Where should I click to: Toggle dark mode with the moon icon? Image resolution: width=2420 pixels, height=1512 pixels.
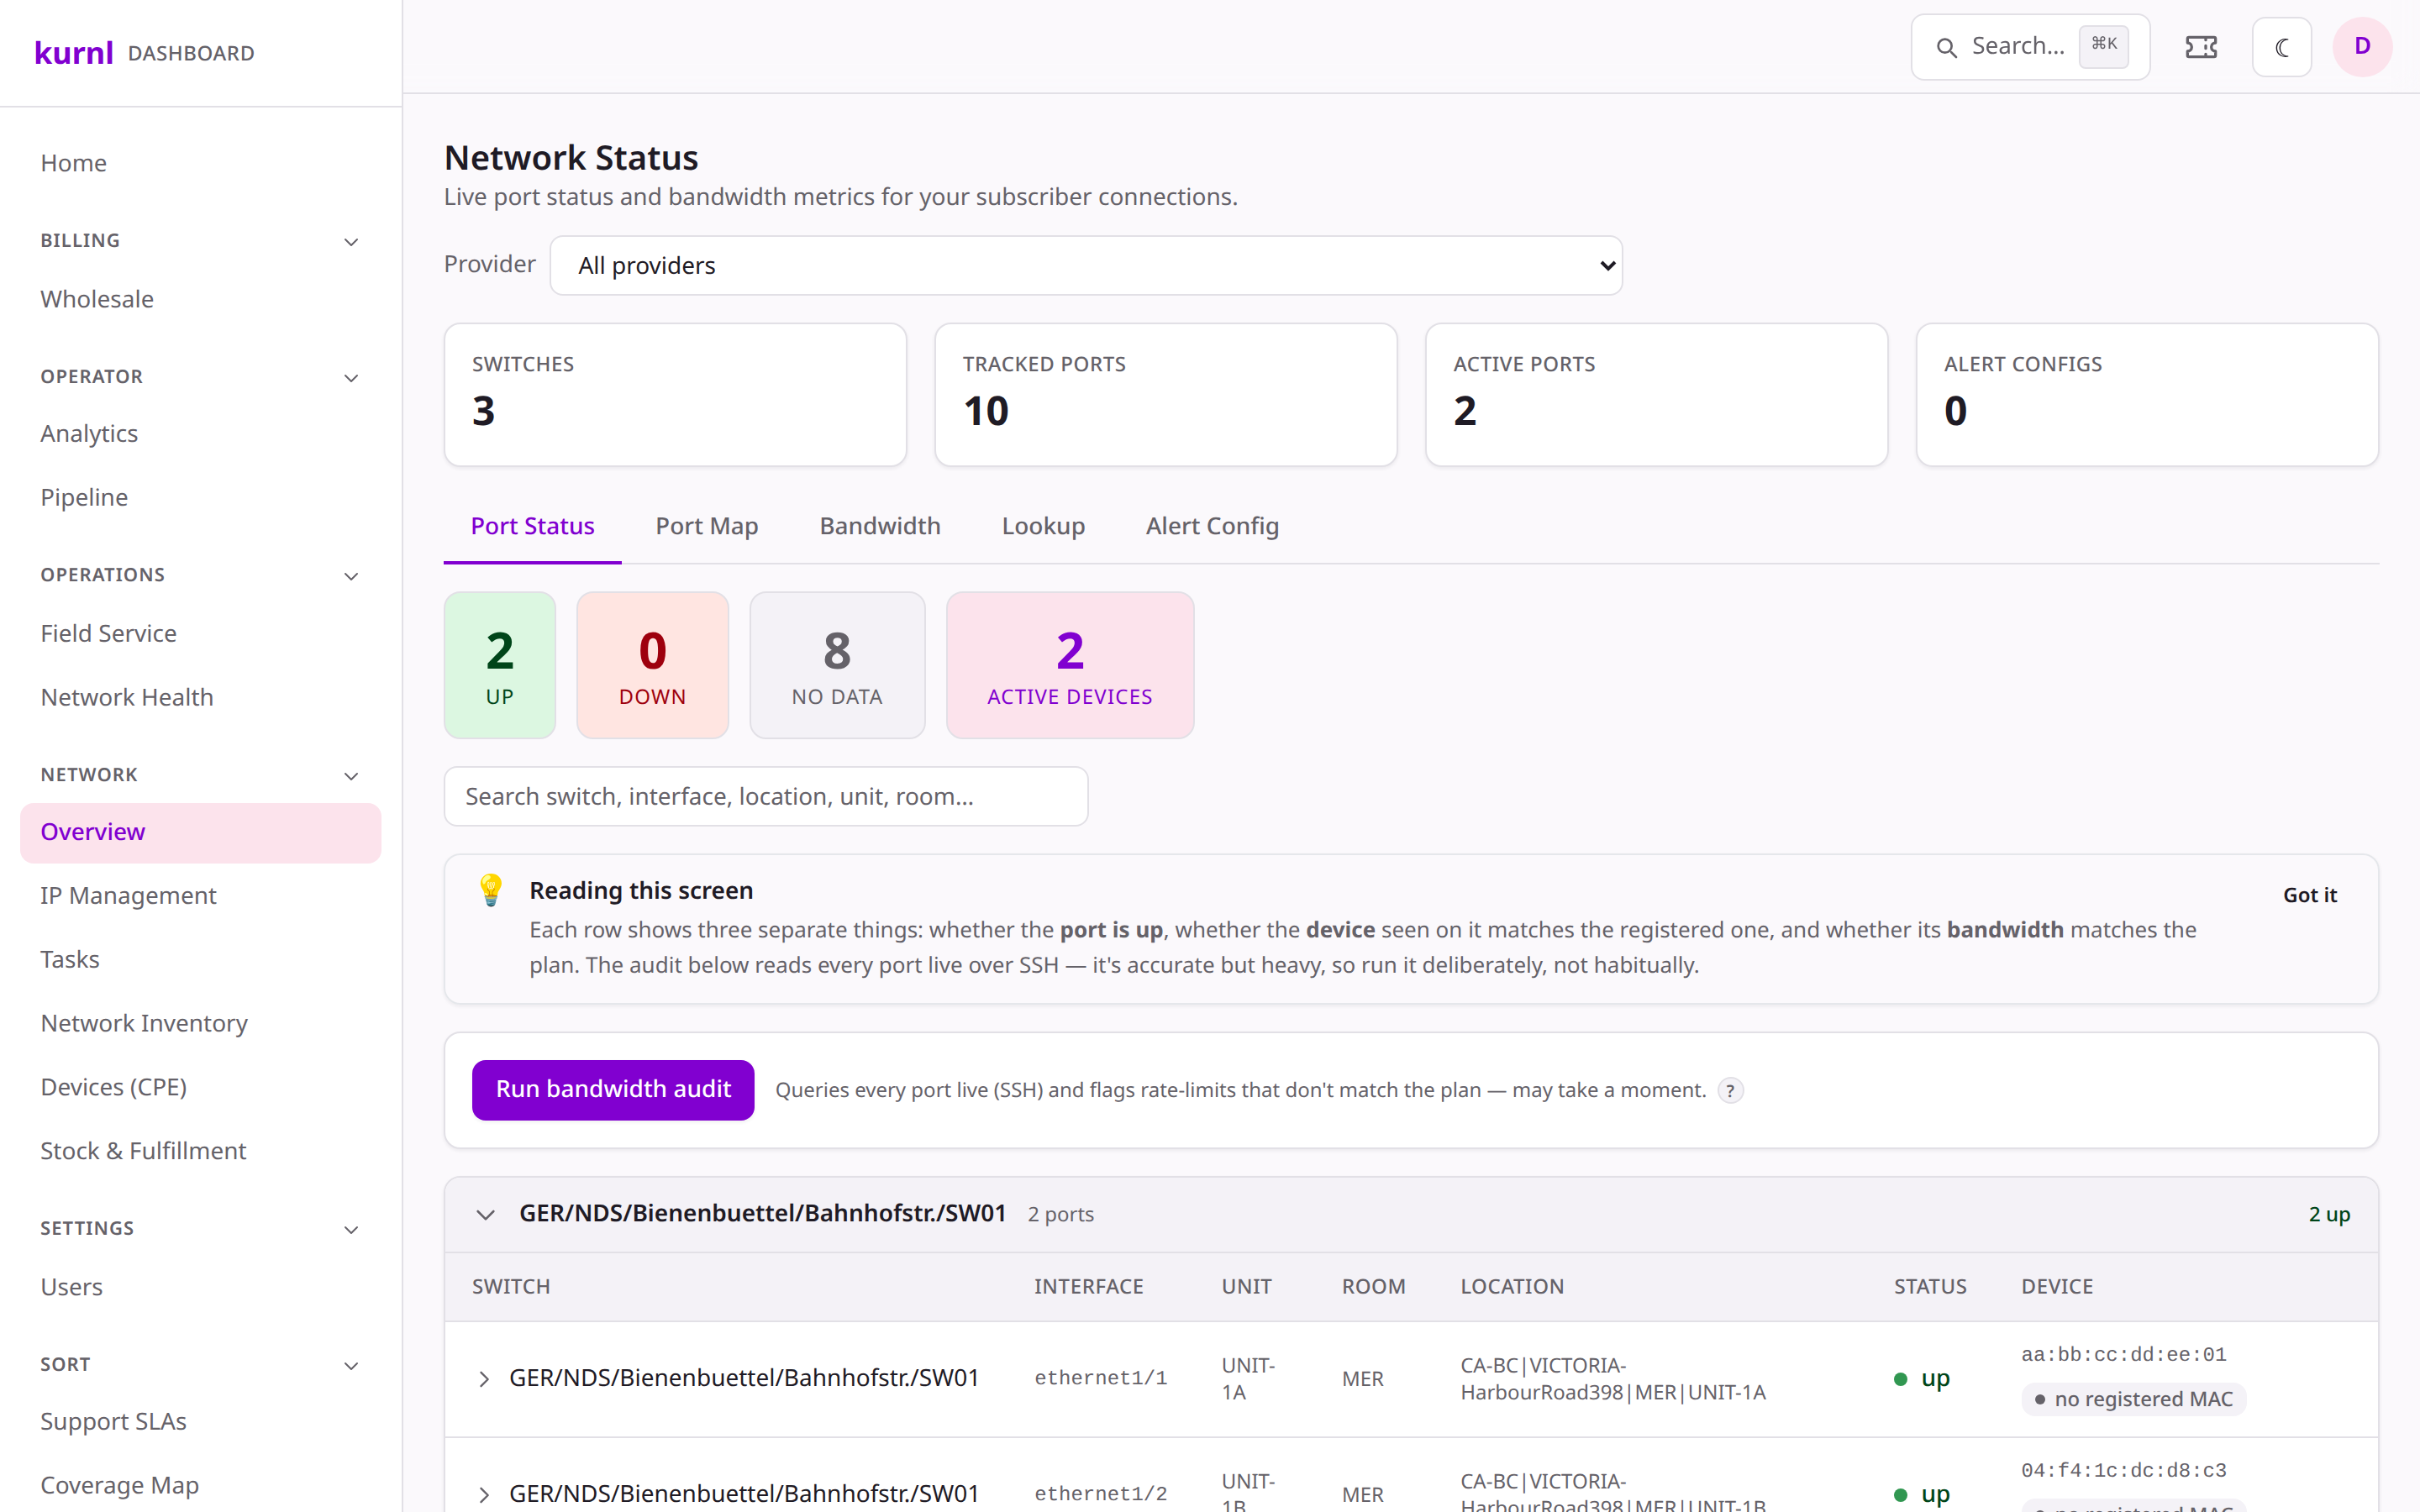2281,47
